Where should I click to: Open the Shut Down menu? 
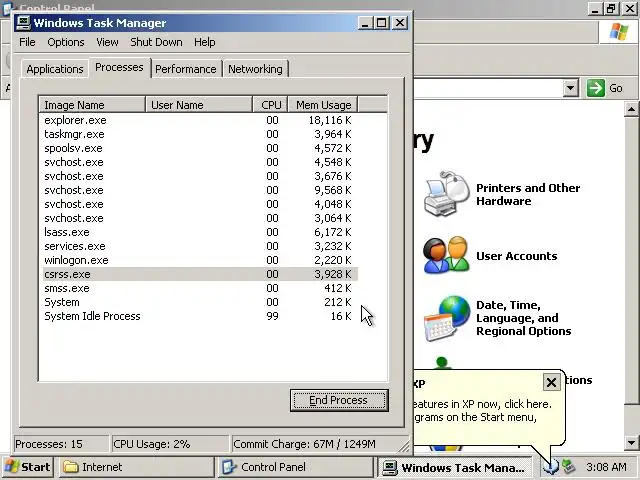tap(156, 42)
